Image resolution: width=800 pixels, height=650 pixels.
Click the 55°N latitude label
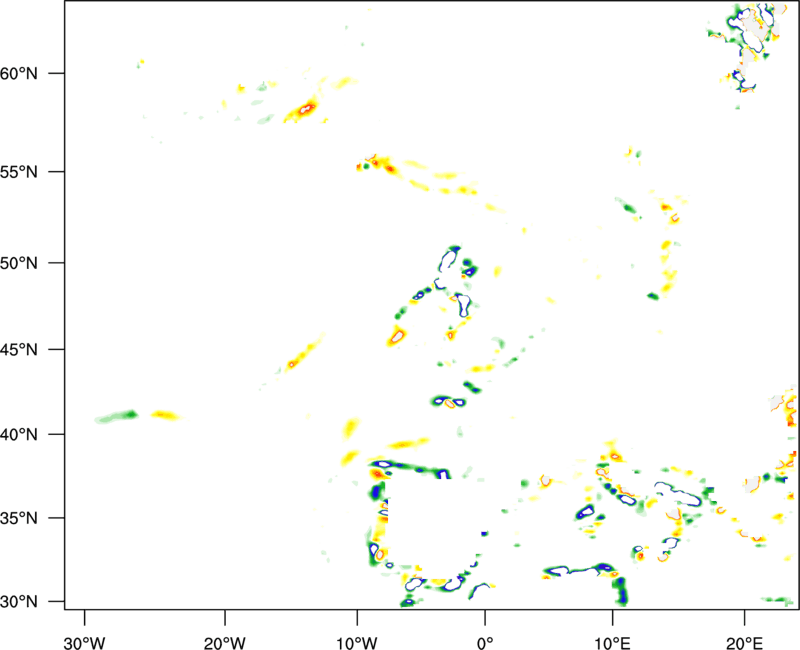pyautogui.click(x=19, y=172)
